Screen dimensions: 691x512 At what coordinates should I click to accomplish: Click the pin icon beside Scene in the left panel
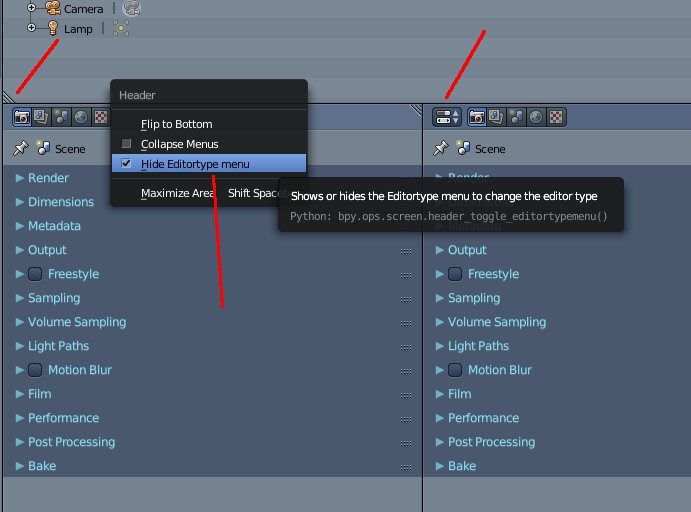click(21, 148)
